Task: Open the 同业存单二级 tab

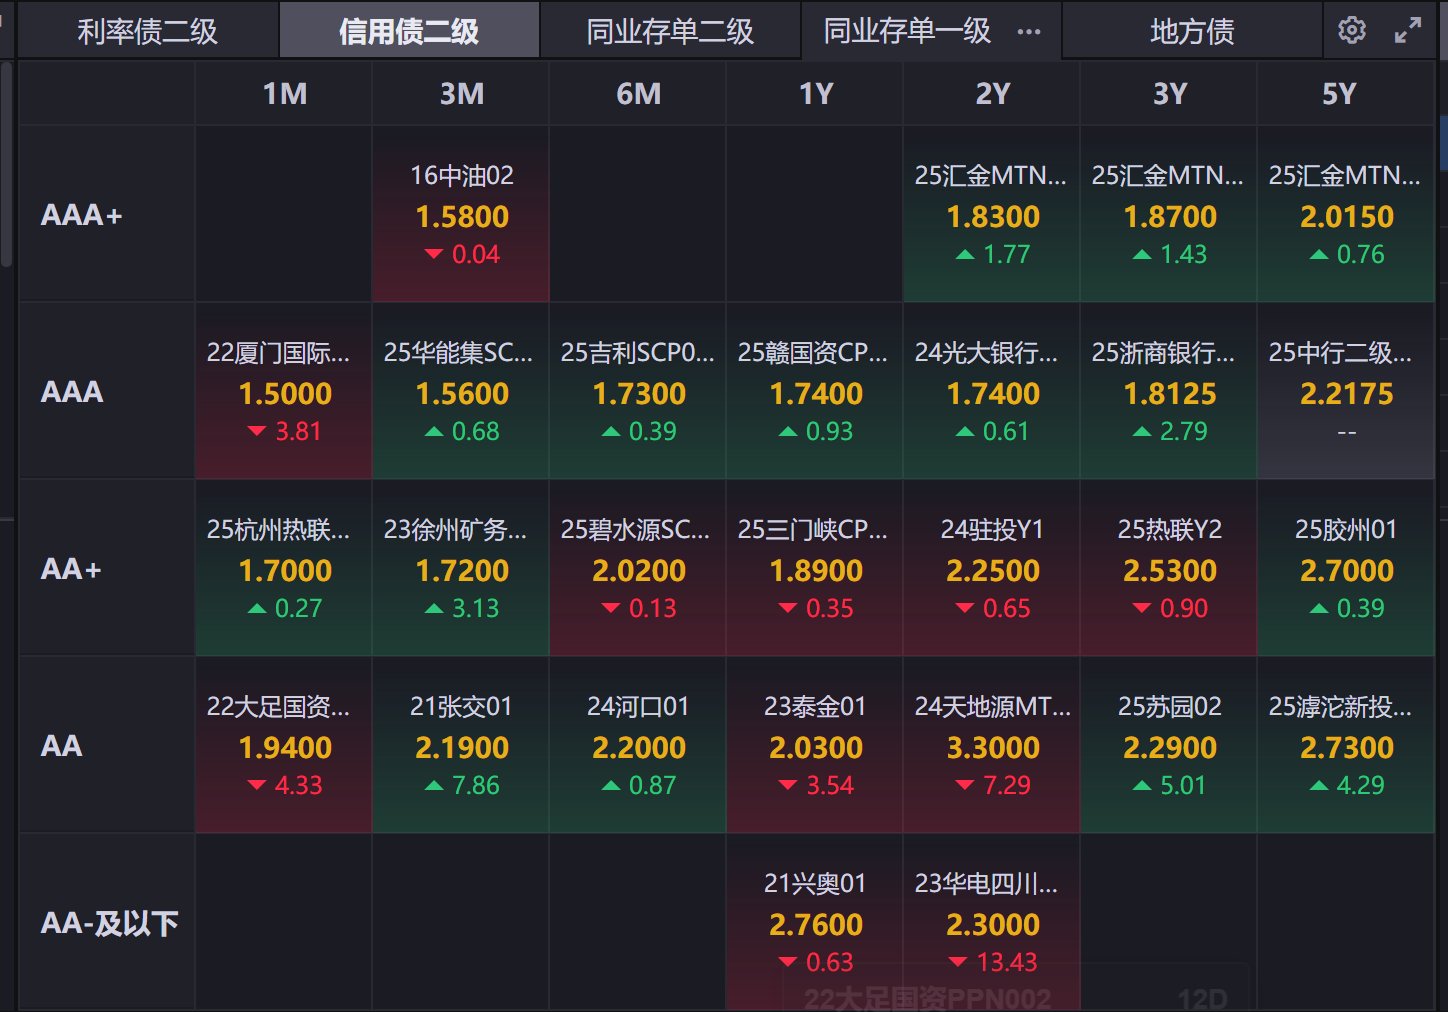Action: click(670, 32)
